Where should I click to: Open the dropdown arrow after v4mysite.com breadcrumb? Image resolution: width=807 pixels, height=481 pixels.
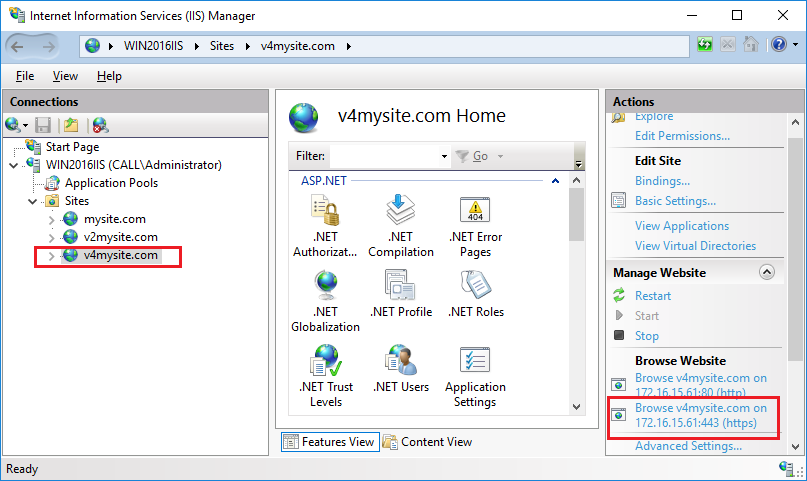[x=349, y=46]
